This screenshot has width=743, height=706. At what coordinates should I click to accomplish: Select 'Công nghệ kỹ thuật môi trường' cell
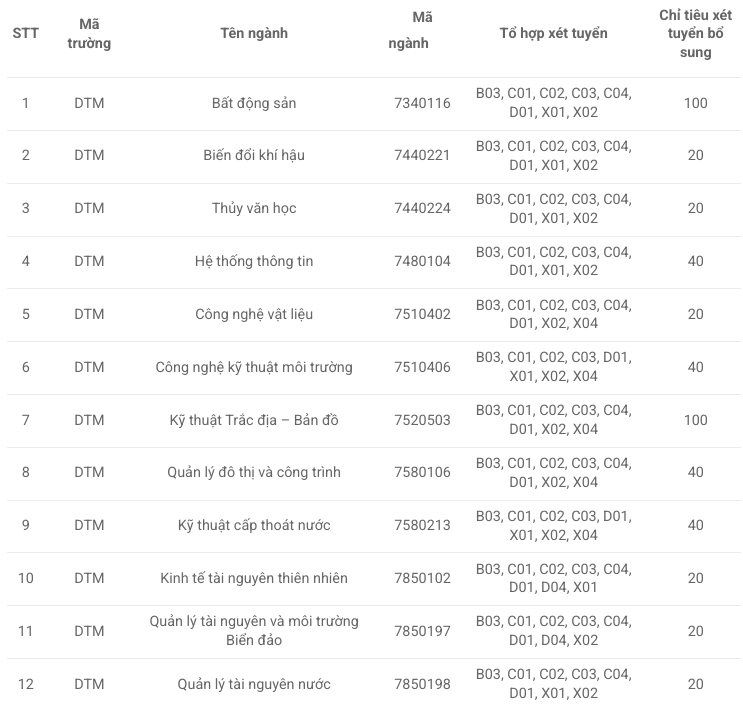254,367
